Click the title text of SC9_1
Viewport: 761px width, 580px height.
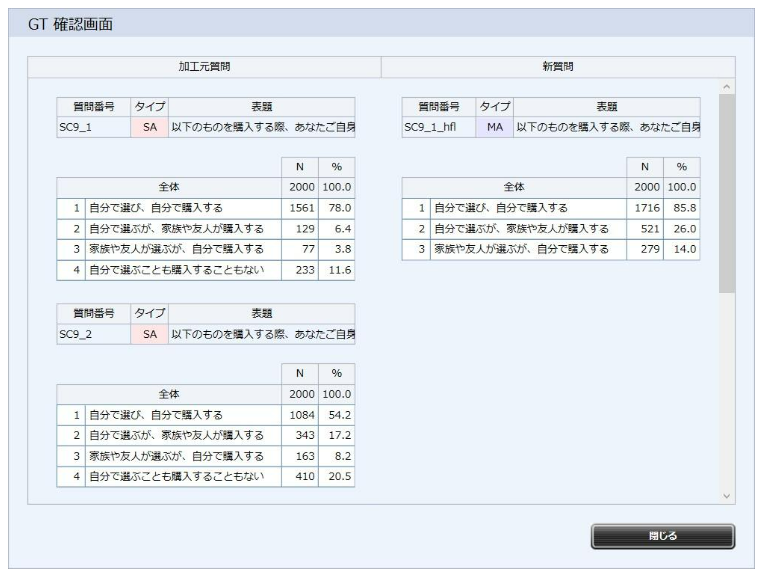[x=262, y=127]
